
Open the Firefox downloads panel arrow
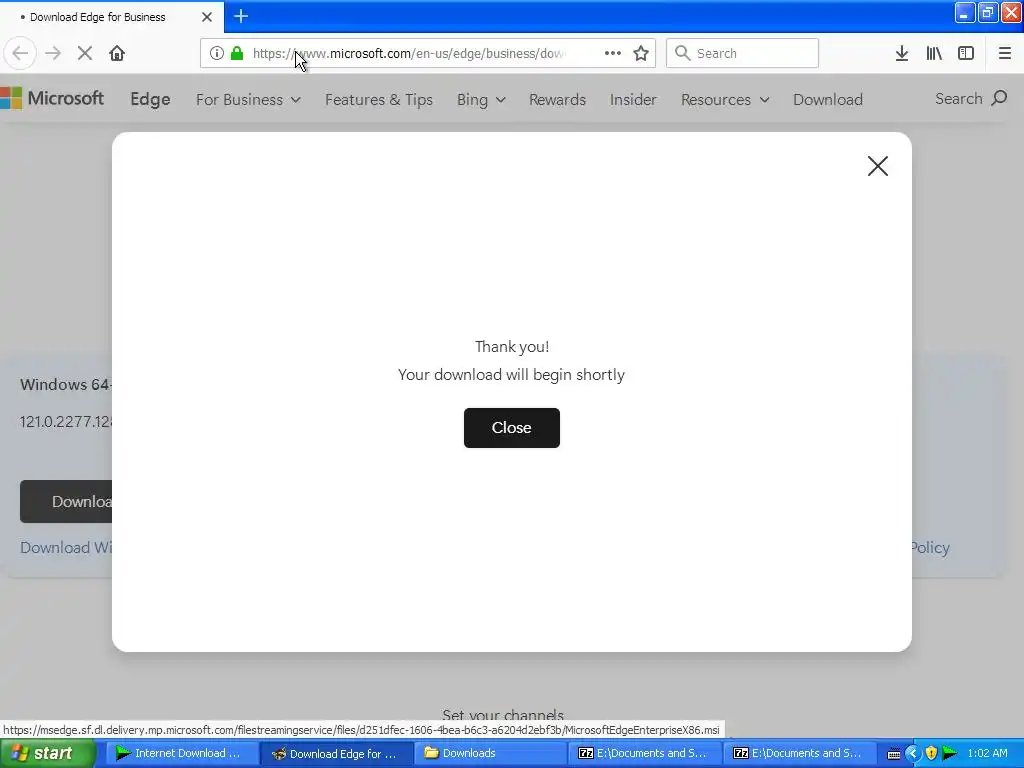pos(902,53)
